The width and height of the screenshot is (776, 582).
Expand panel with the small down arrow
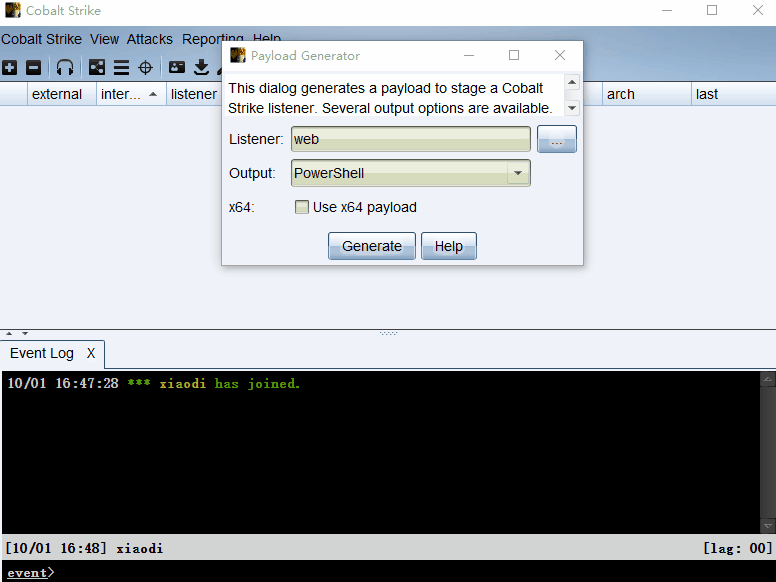(x=25, y=334)
